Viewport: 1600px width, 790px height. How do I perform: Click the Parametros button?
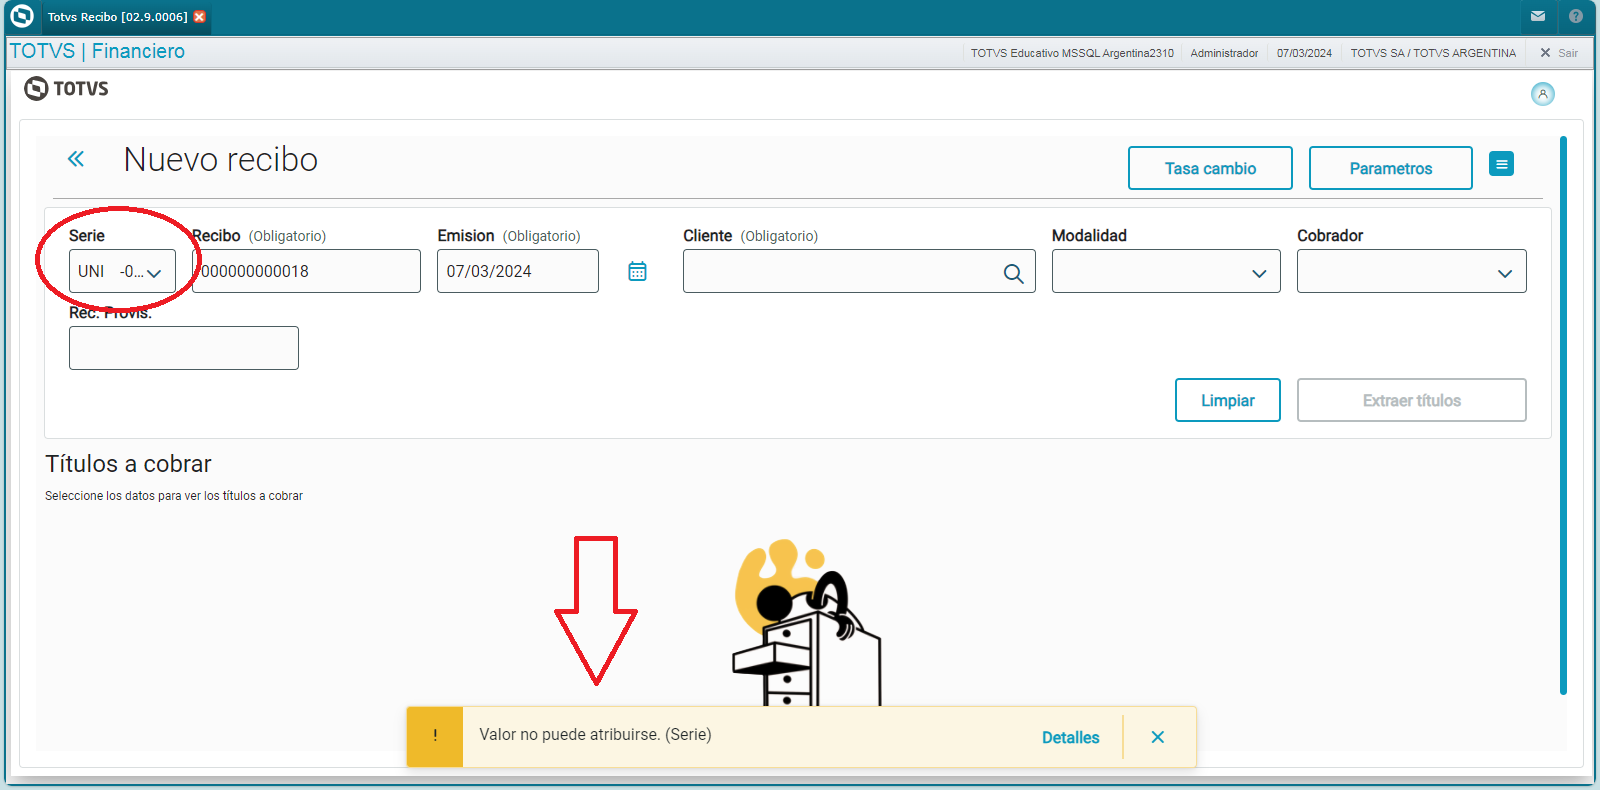[x=1390, y=168]
